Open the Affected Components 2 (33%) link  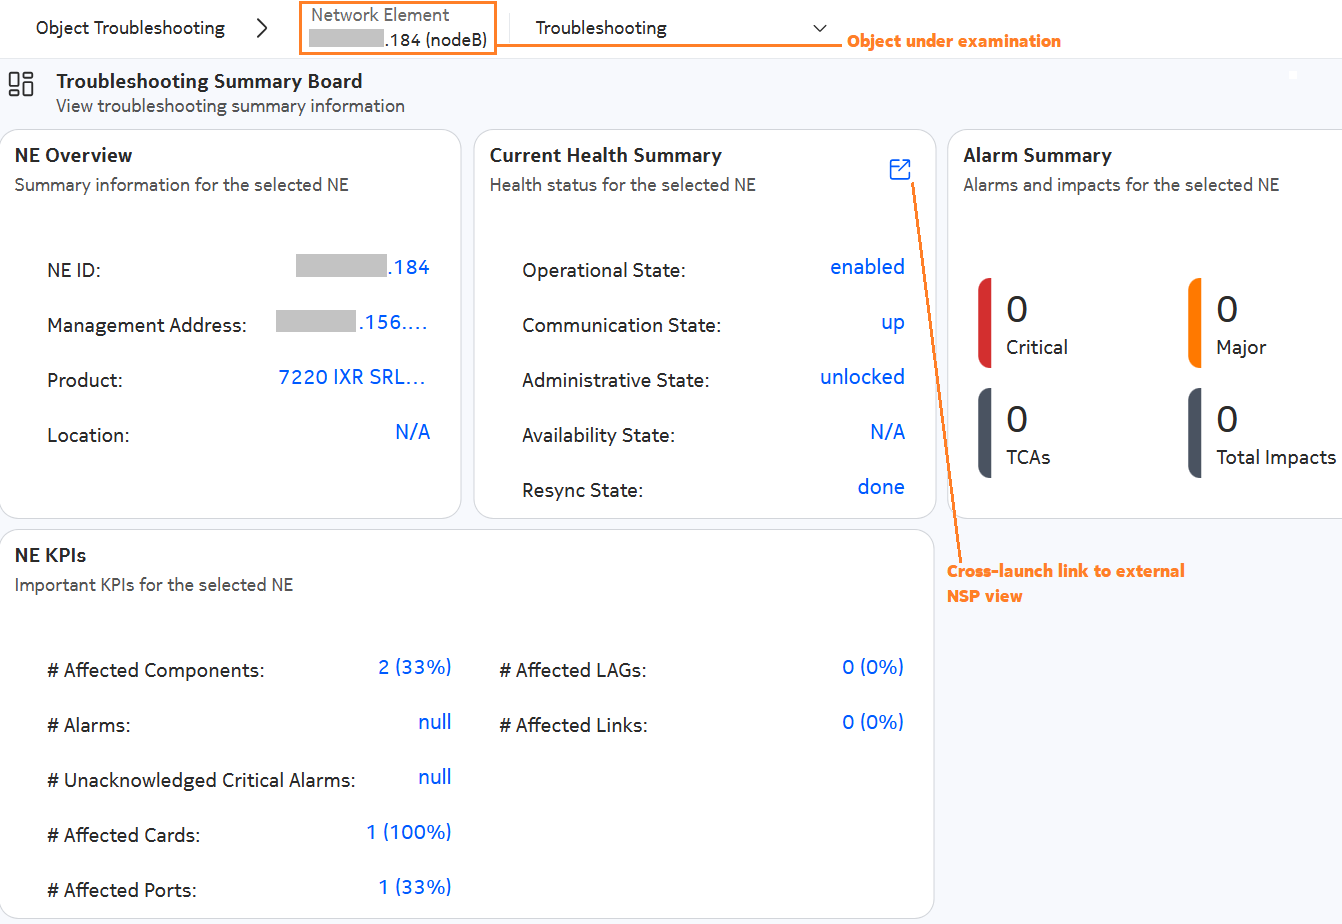(415, 667)
